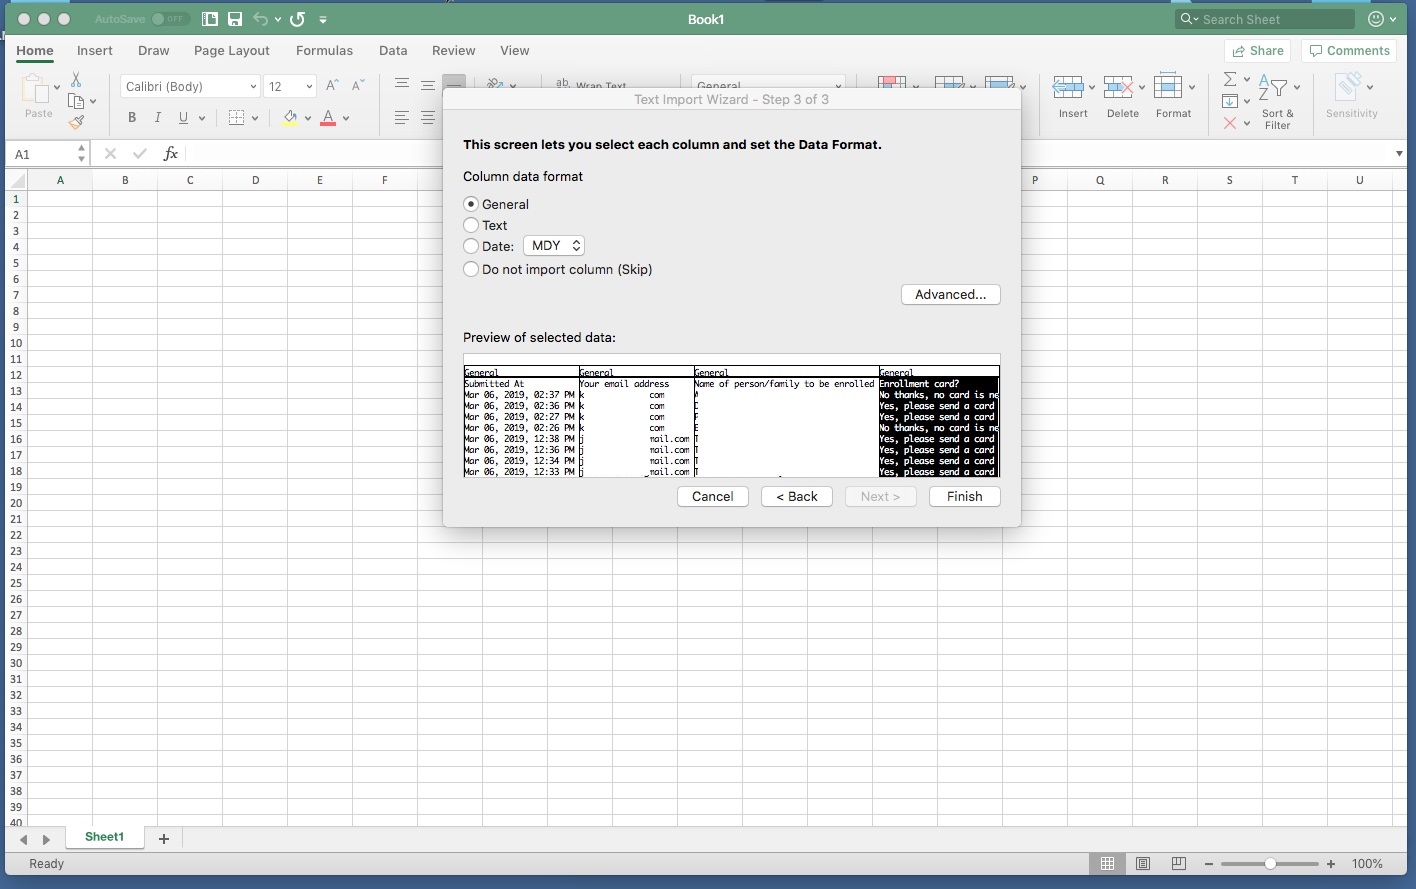Click the Format Painter brush icon
The width and height of the screenshot is (1416, 889).
(76, 122)
